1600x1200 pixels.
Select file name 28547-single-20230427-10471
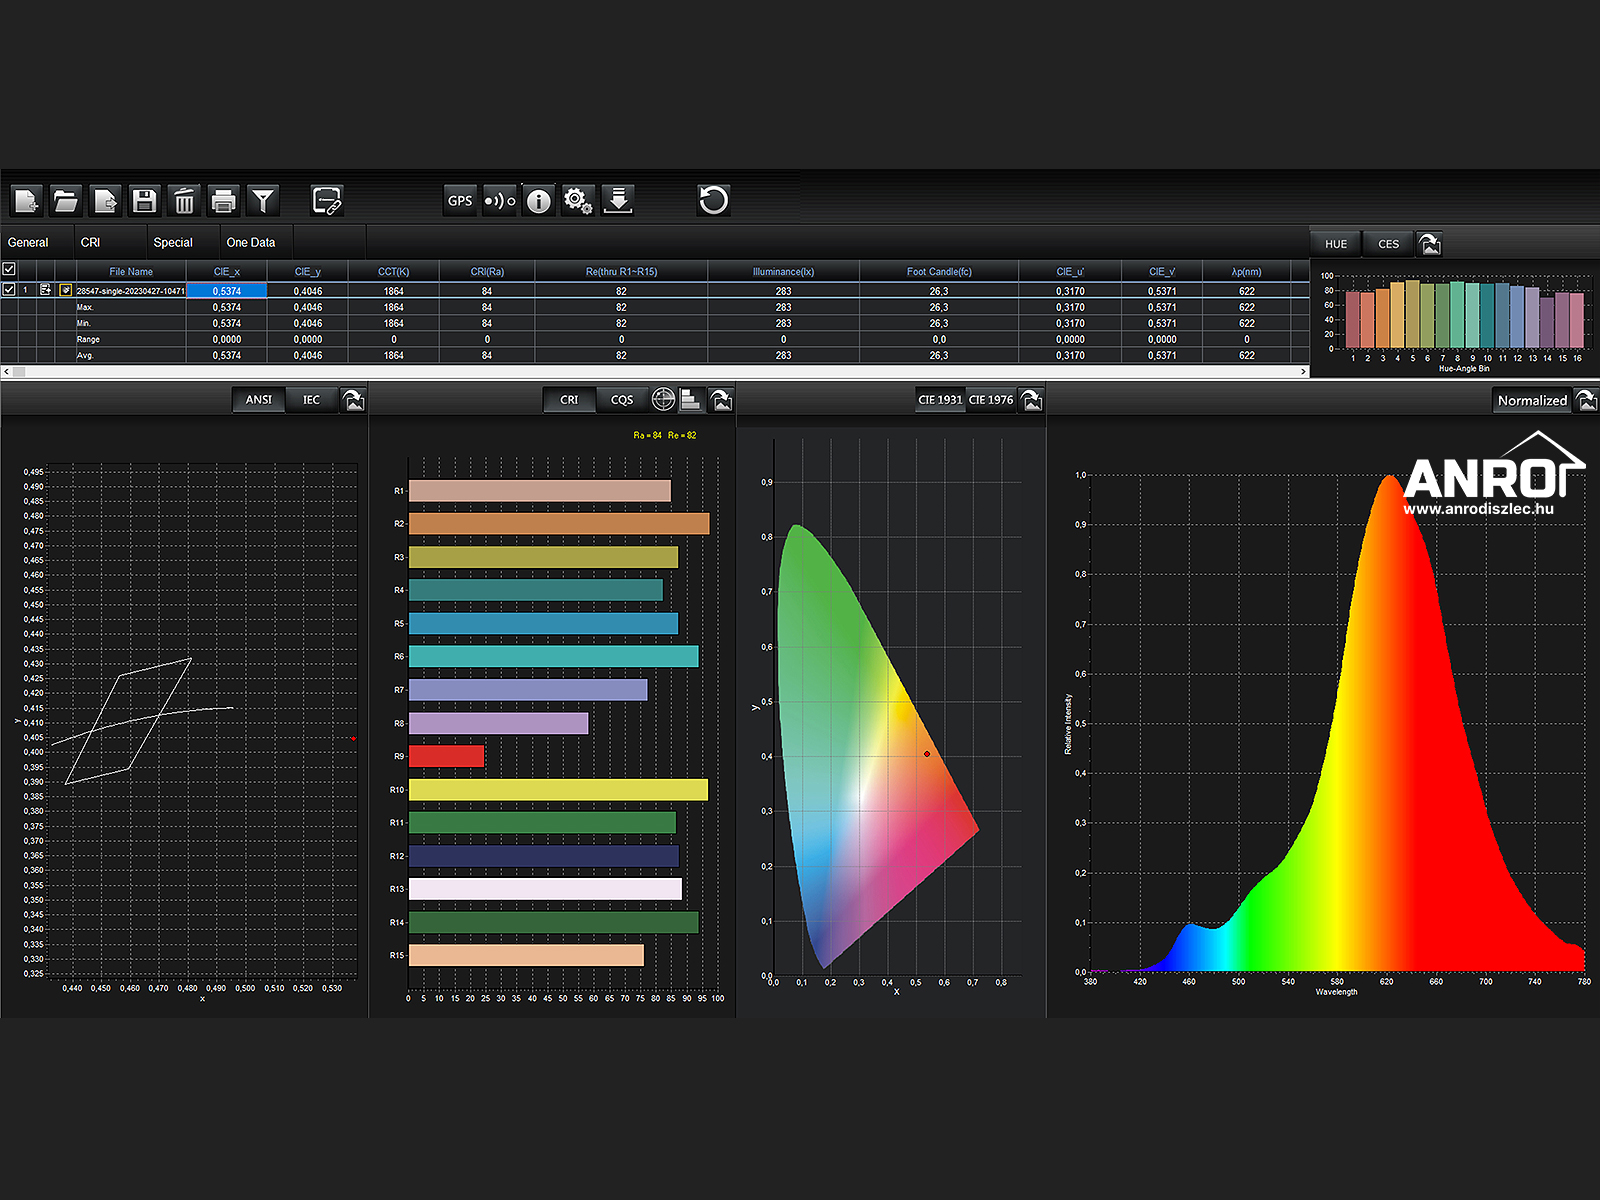pos(131,291)
